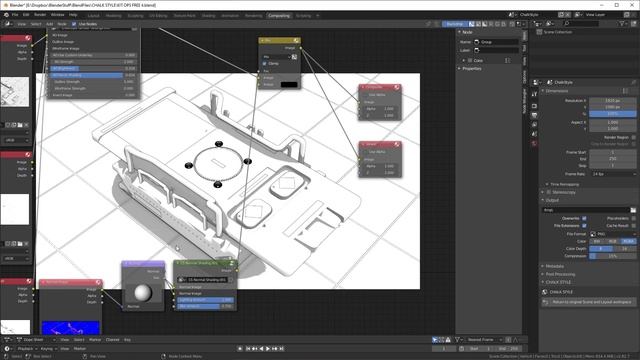Open the Tool properties tab icon
Screen dimensions: 640x360
(x=534, y=94)
